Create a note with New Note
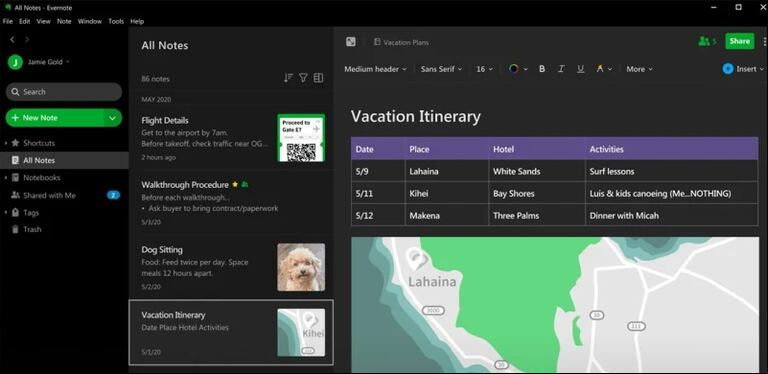The width and height of the screenshot is (768, 374). [x=55, y=118]
